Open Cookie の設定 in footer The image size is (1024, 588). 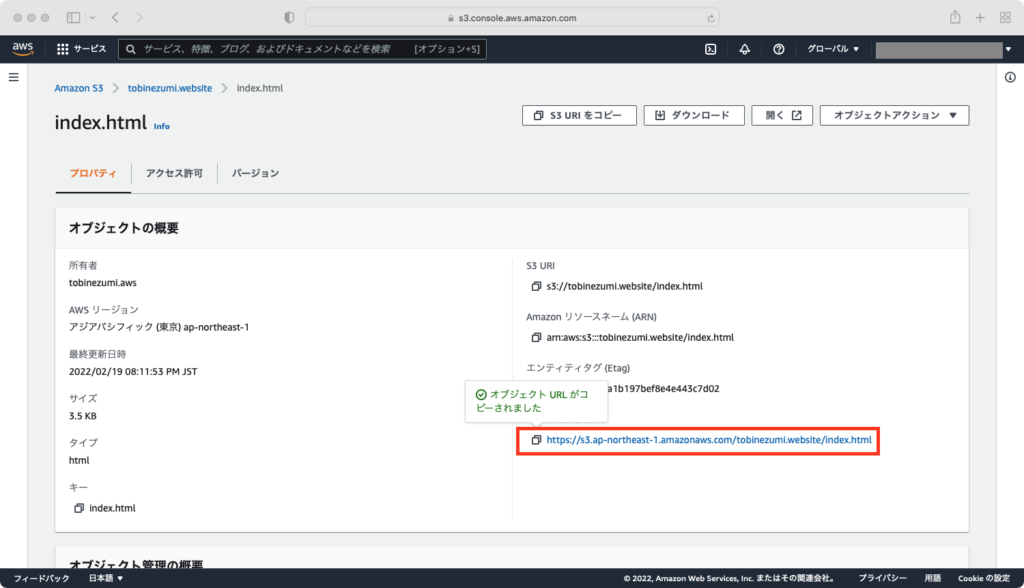[x=984, y=578]
